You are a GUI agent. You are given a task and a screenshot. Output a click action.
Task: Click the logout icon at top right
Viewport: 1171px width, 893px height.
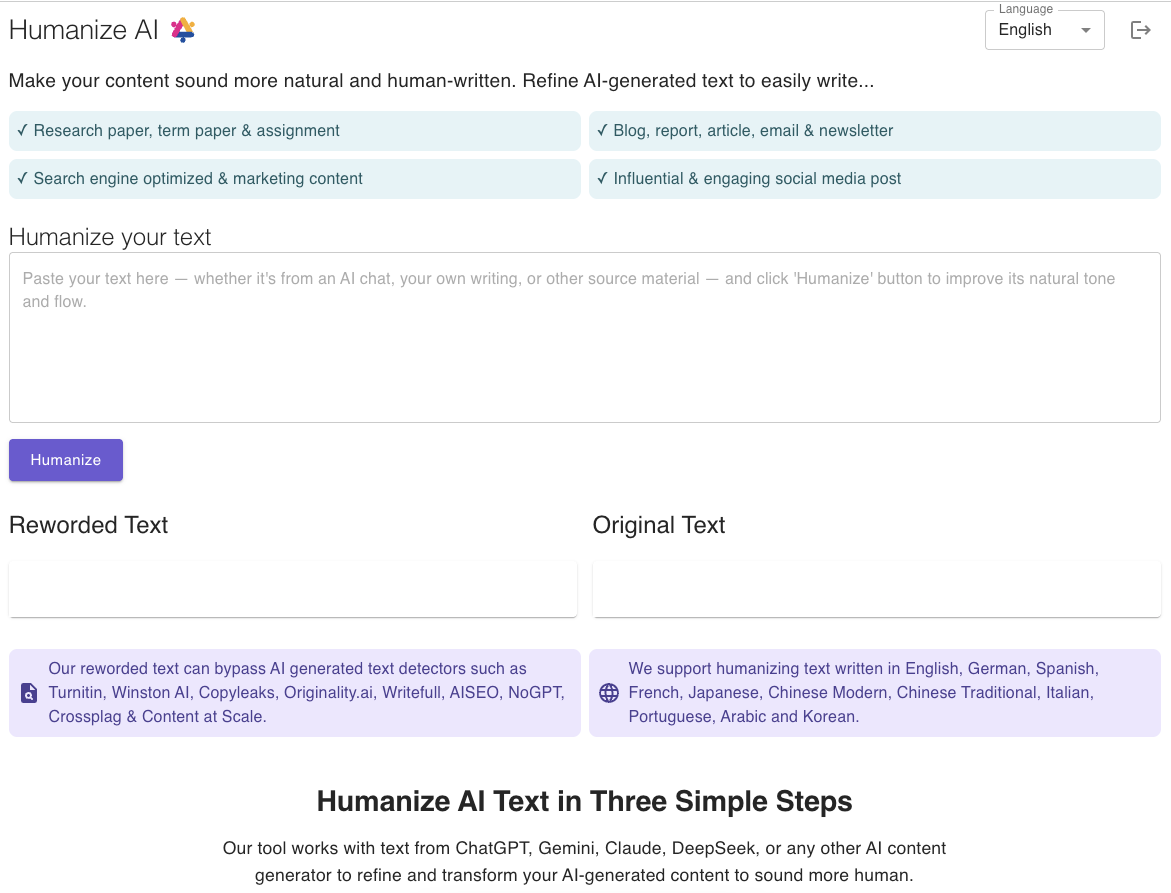tap(1140, 30)
